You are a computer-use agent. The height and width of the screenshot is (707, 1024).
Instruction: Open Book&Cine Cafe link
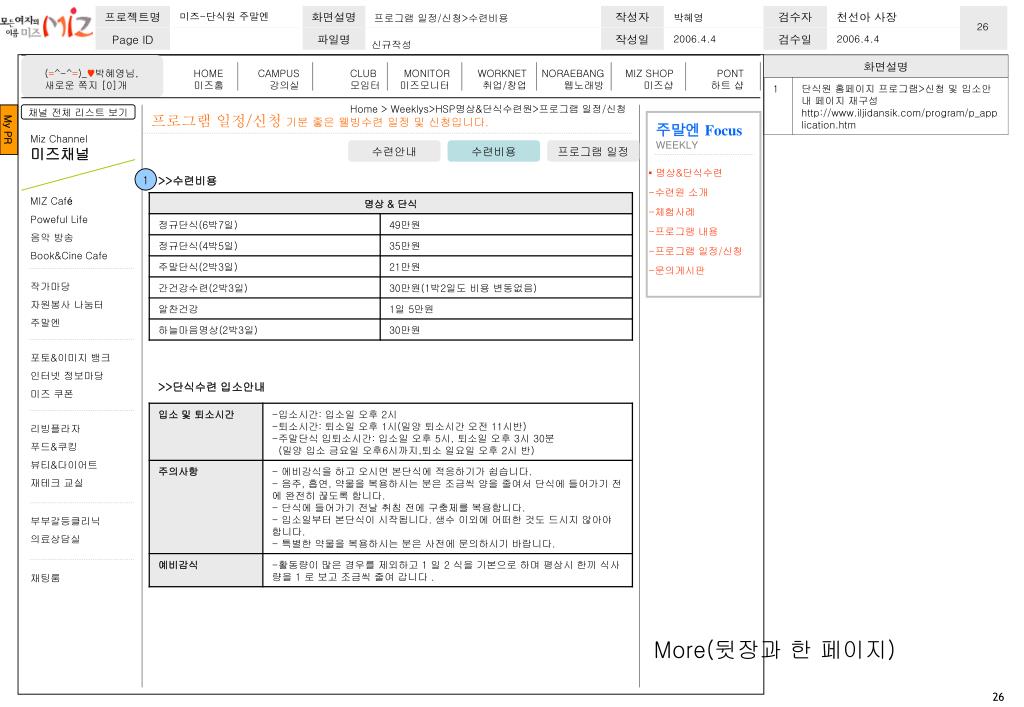pos(69,256)
